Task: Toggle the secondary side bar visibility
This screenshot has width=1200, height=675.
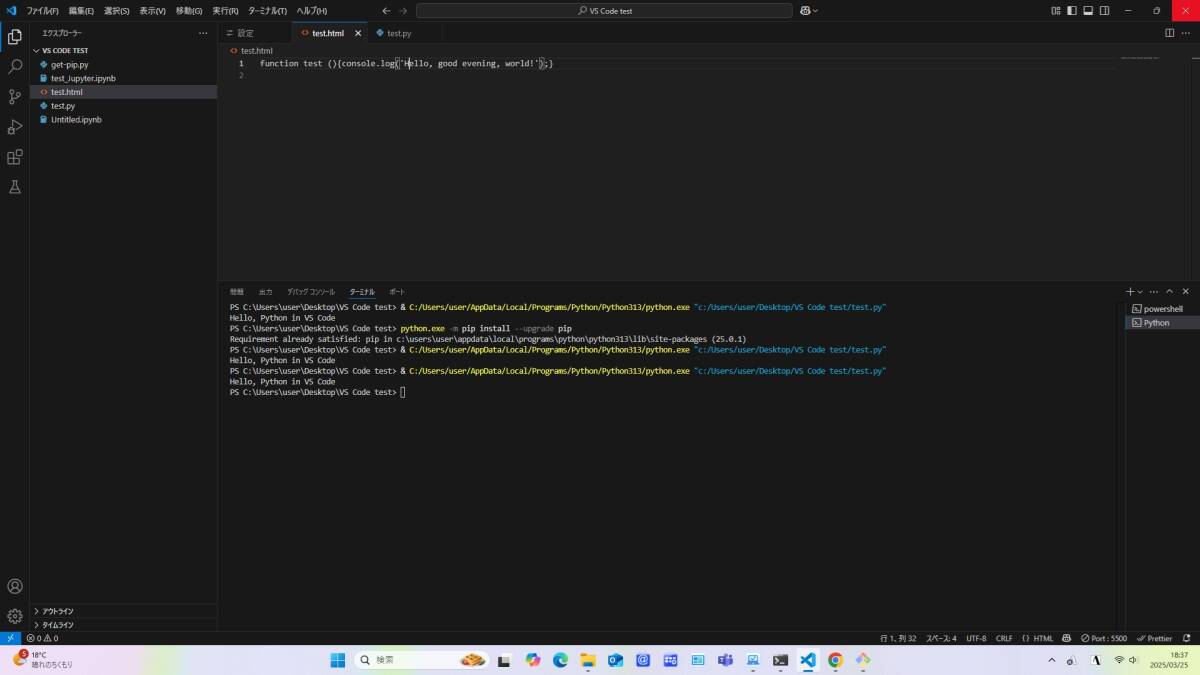Action: (x=1104, y=11)
